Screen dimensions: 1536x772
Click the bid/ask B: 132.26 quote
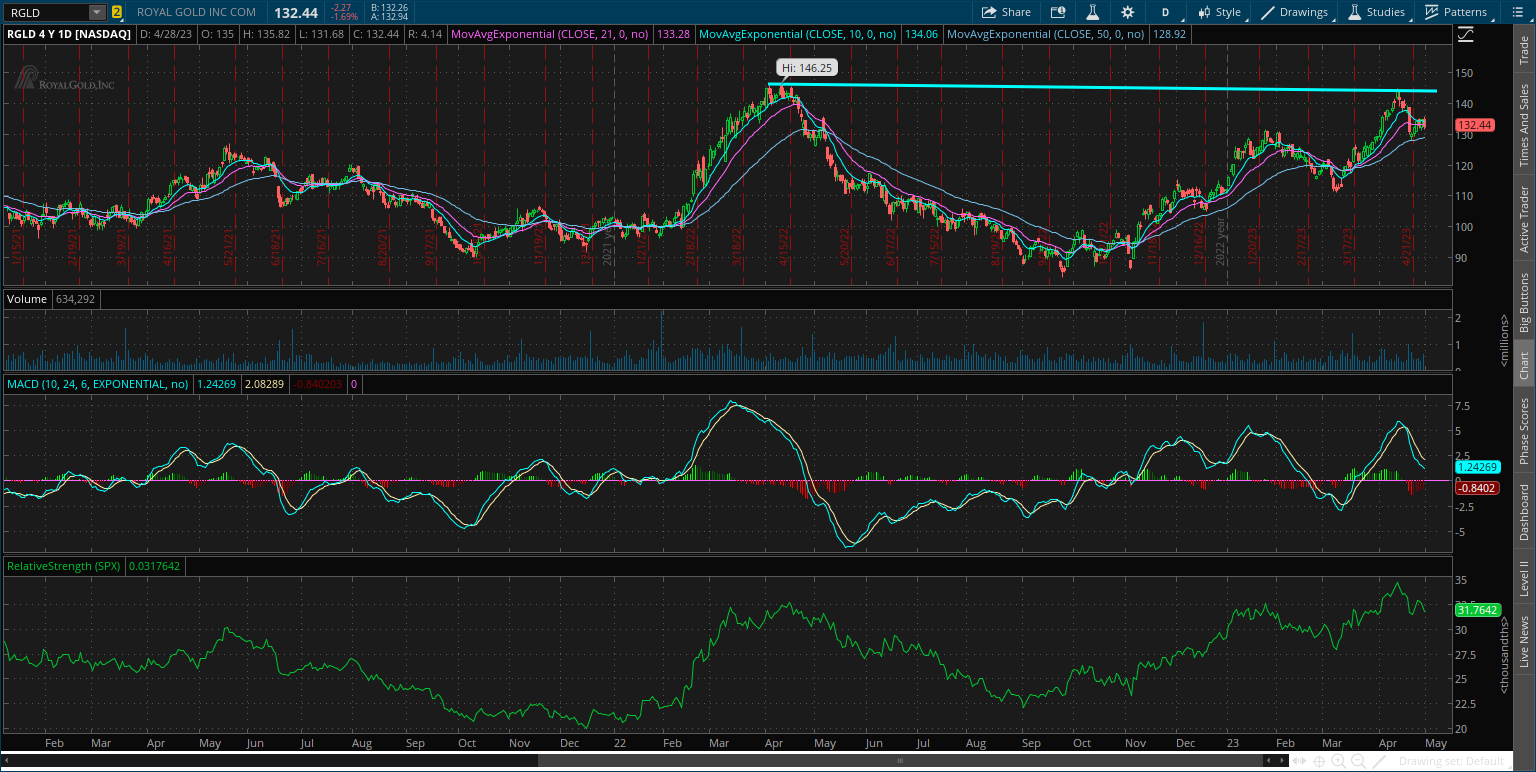point(388,7)
